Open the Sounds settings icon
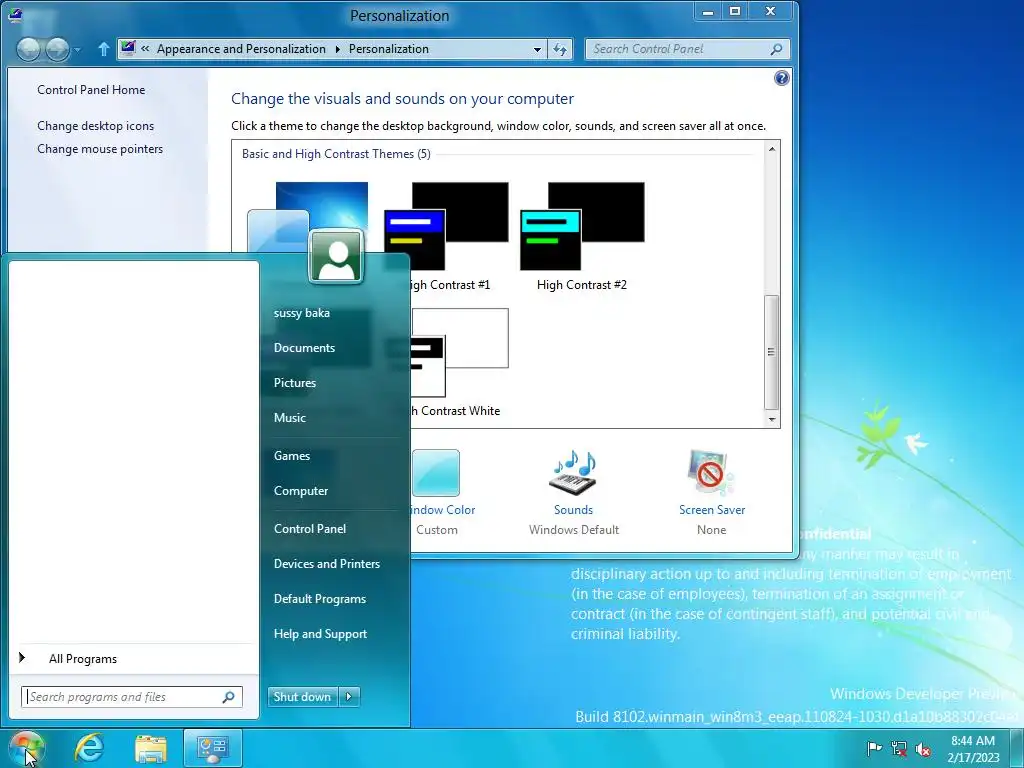The width and height of the screenshot is (1024, 768). 573,473
